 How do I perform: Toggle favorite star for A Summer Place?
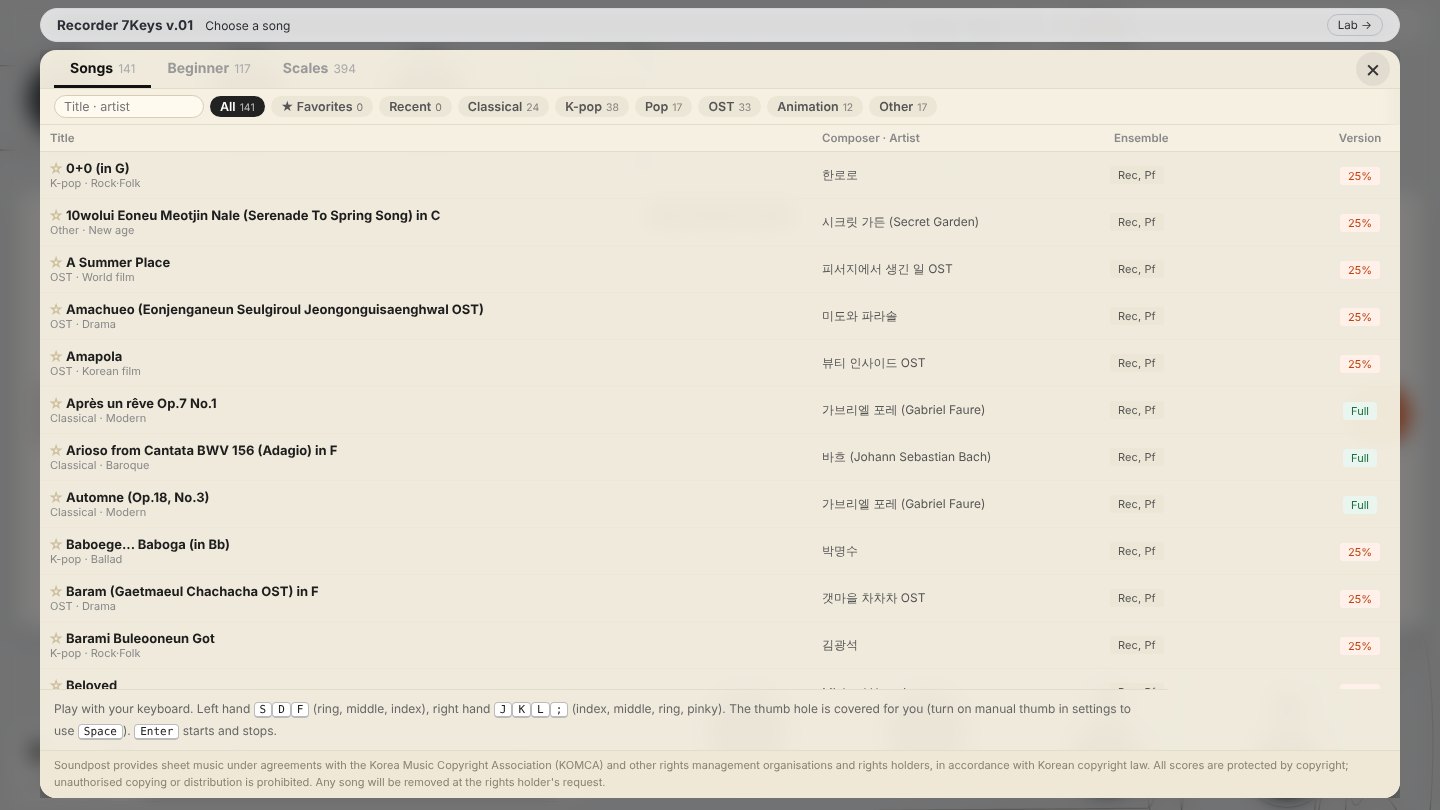(56, 262)
